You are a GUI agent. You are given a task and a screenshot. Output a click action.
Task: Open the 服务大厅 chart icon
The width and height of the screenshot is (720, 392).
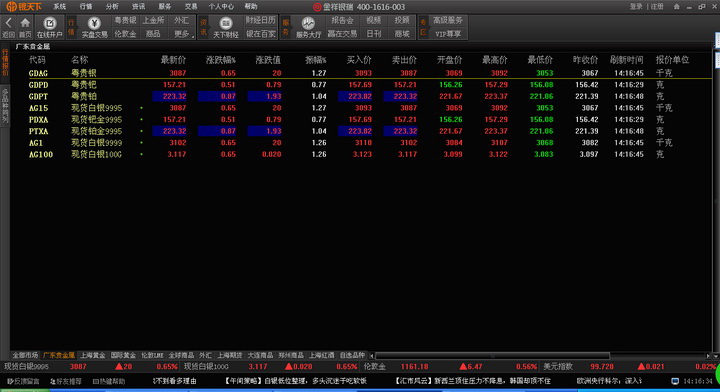[308, 23]
